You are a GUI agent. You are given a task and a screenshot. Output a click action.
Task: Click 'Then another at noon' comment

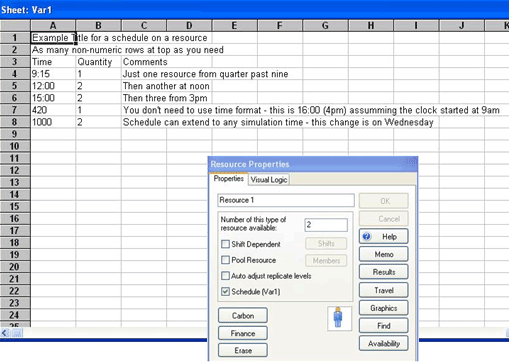tap(166, 86)
